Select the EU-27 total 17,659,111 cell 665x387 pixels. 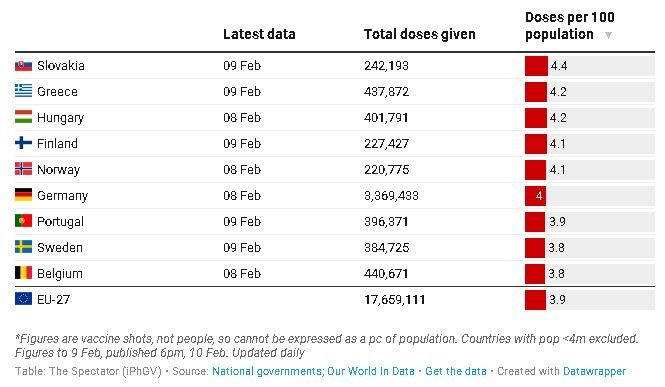394,300
